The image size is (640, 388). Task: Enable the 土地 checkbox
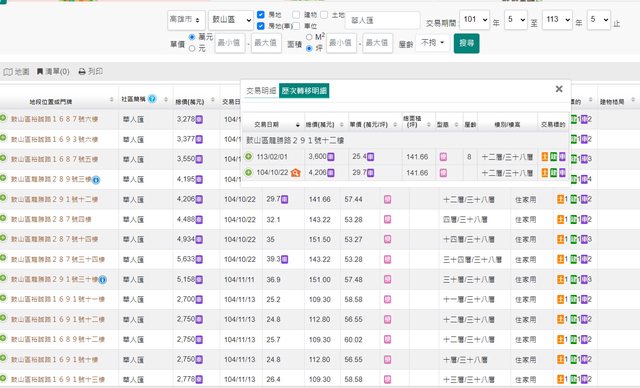point(324,15)
